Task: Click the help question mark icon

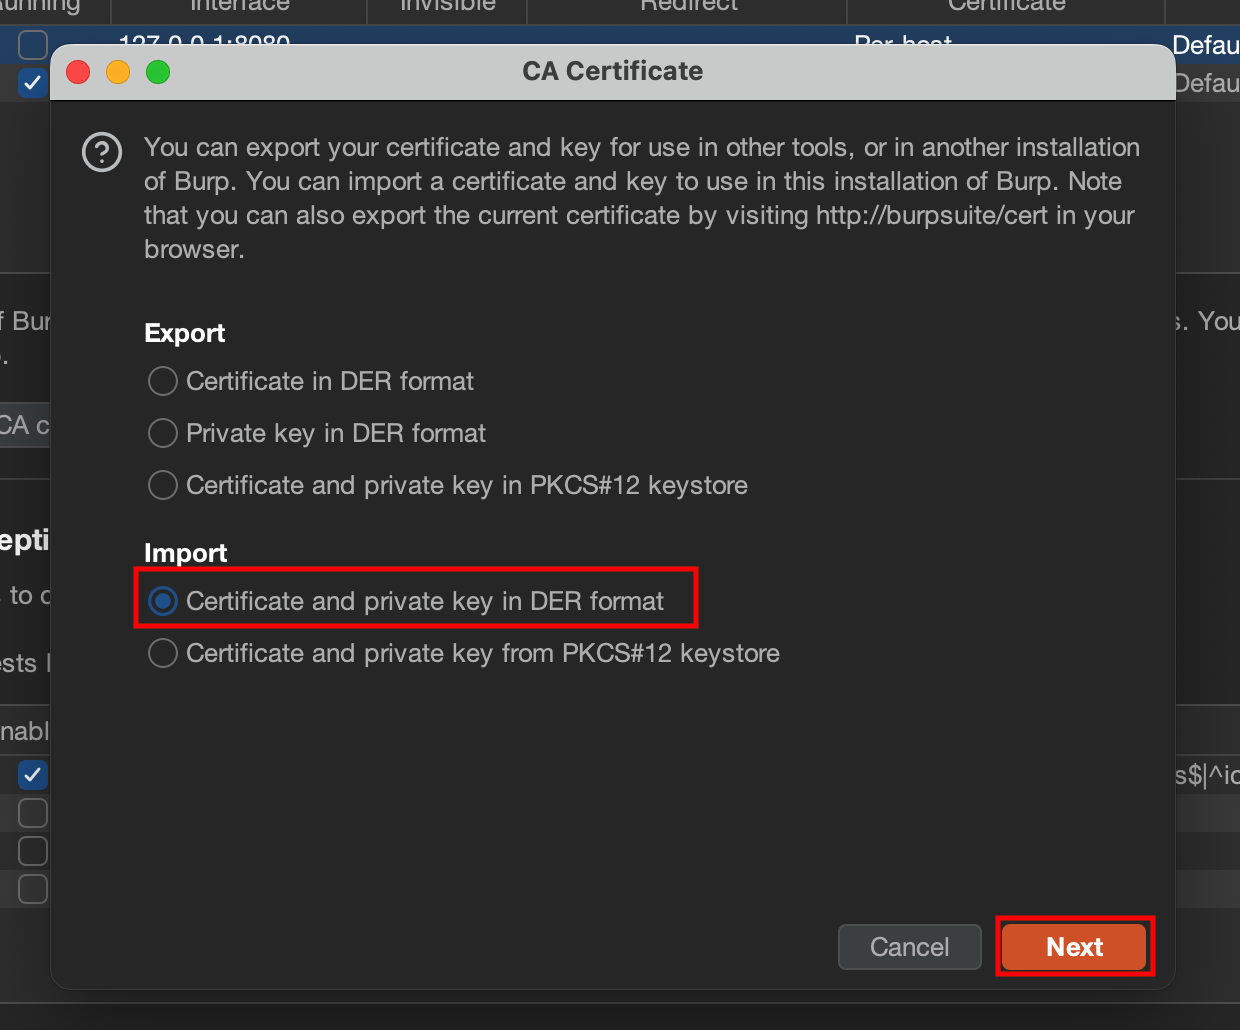Action: [101, 153]
